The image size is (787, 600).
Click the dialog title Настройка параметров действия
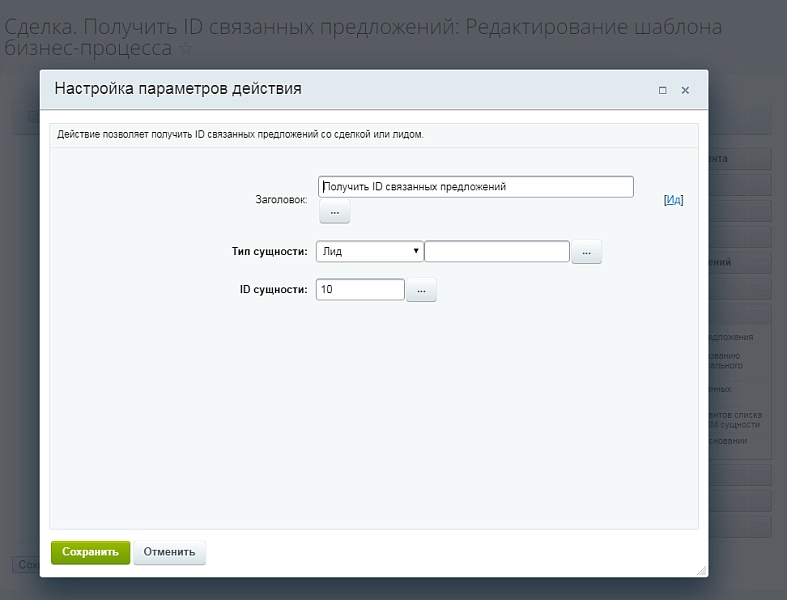(178, 89)
